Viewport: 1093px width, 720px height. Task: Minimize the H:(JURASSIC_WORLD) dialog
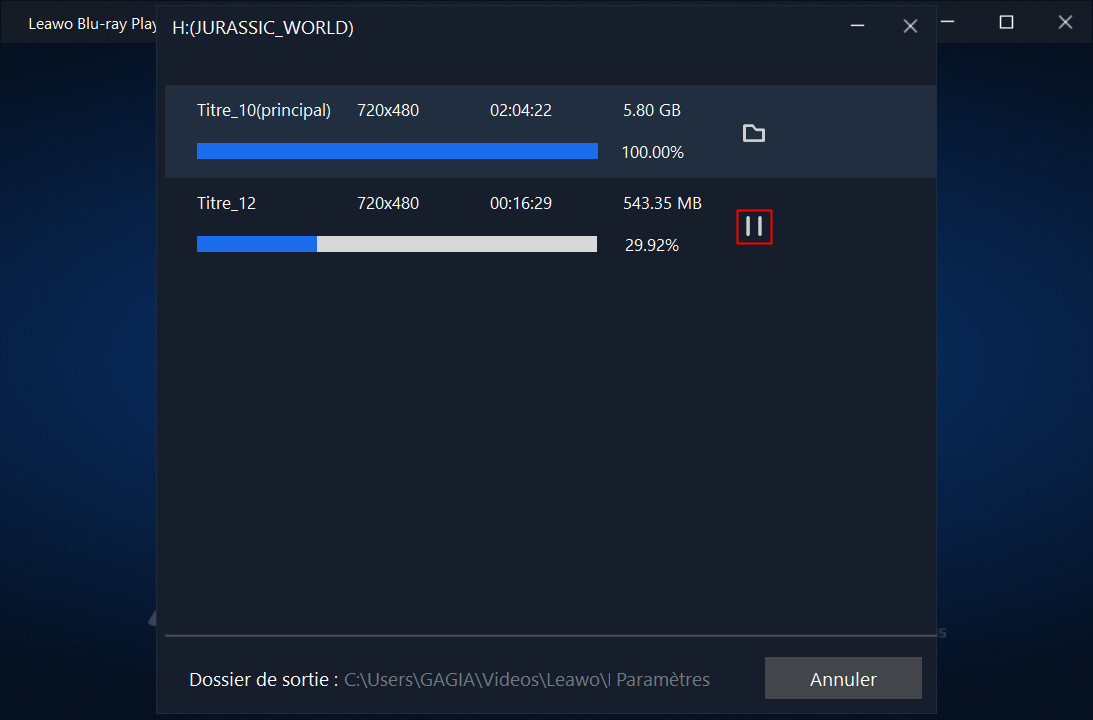pyautogui.click(x=857, y=26)
